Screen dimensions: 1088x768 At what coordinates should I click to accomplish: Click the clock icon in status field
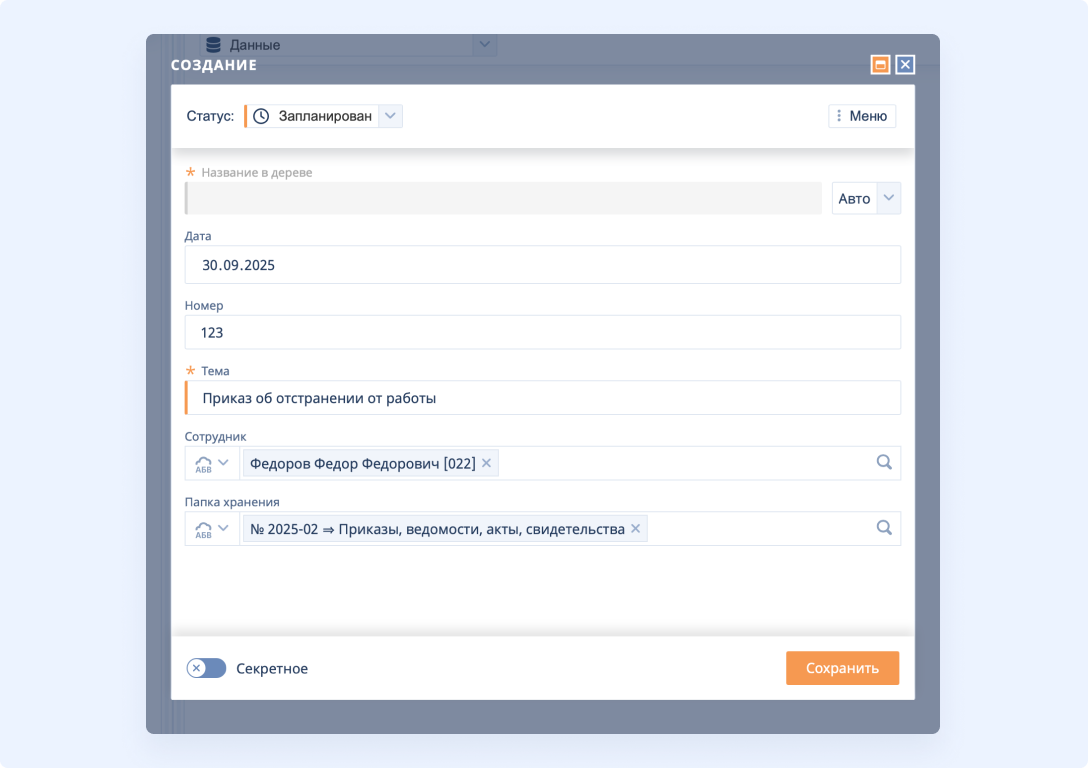[261, 116]
